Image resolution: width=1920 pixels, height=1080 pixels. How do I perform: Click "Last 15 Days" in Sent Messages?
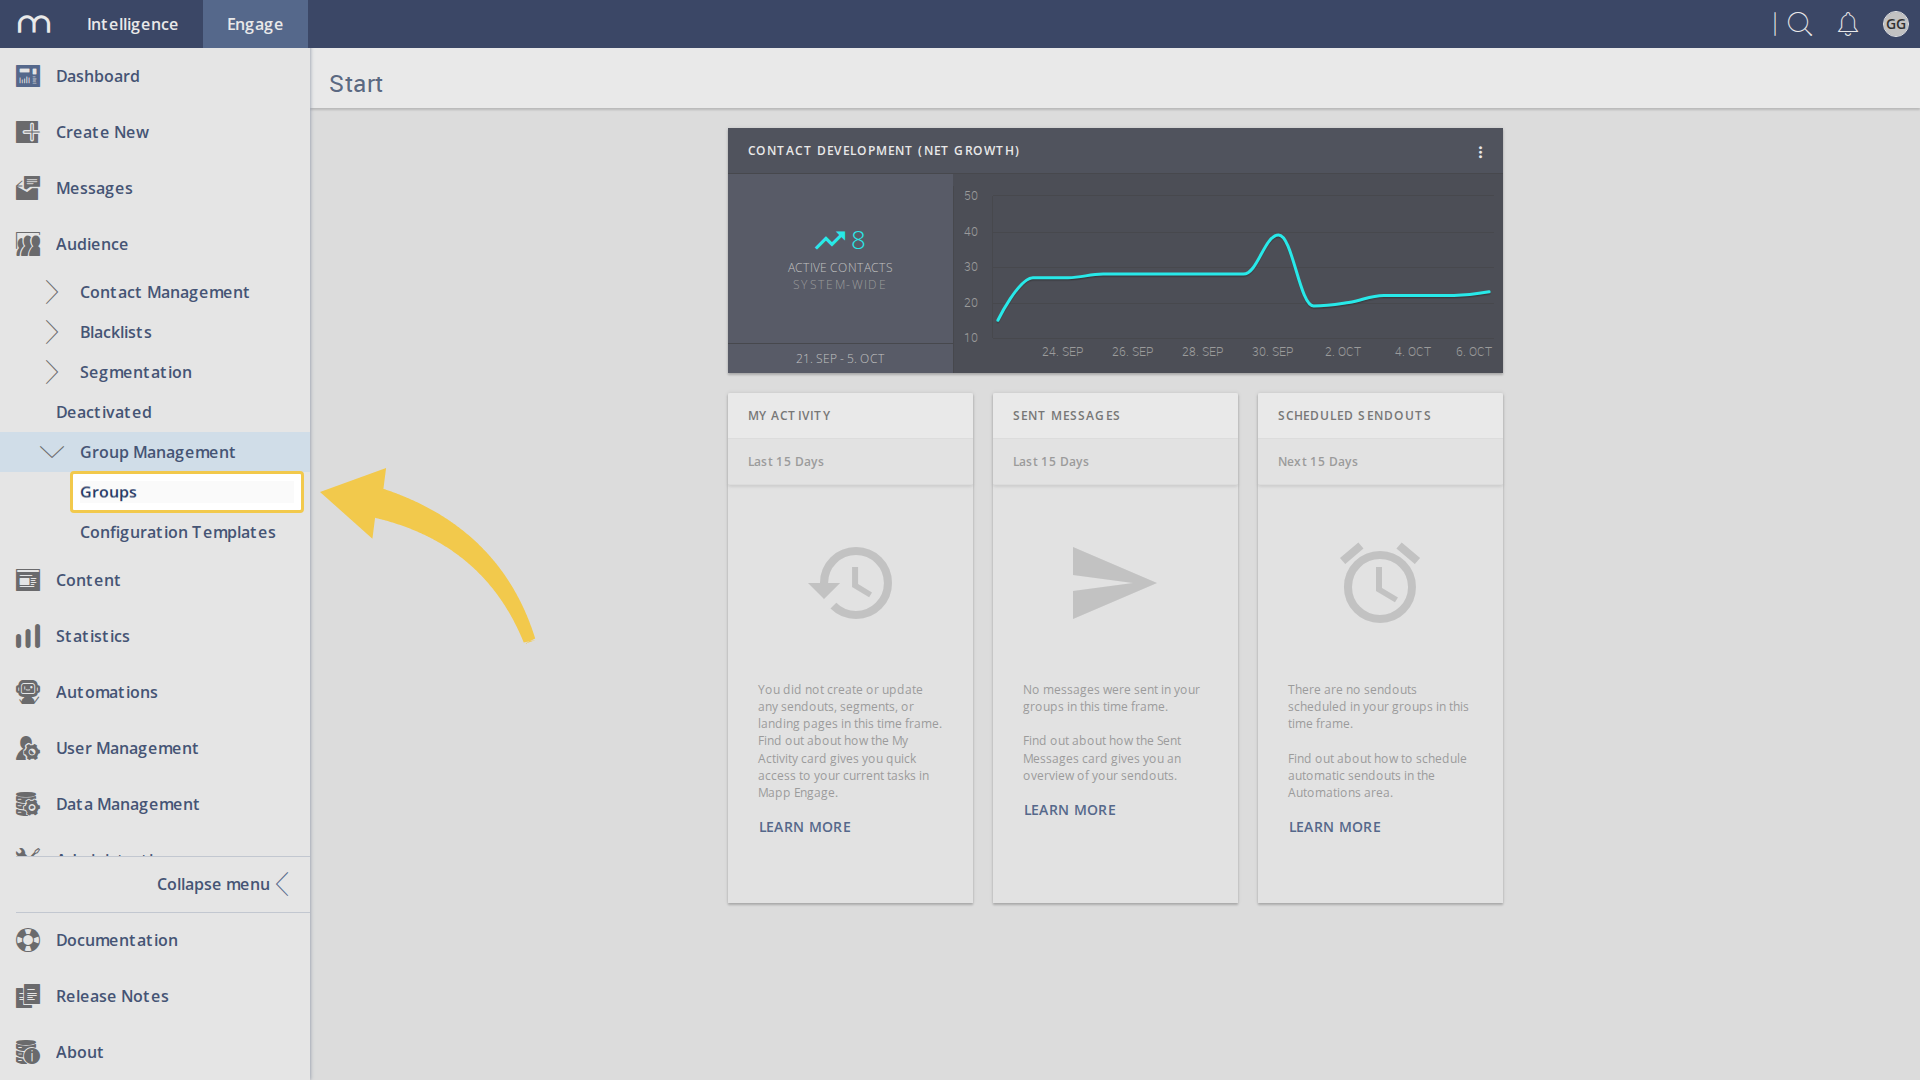1051,462
